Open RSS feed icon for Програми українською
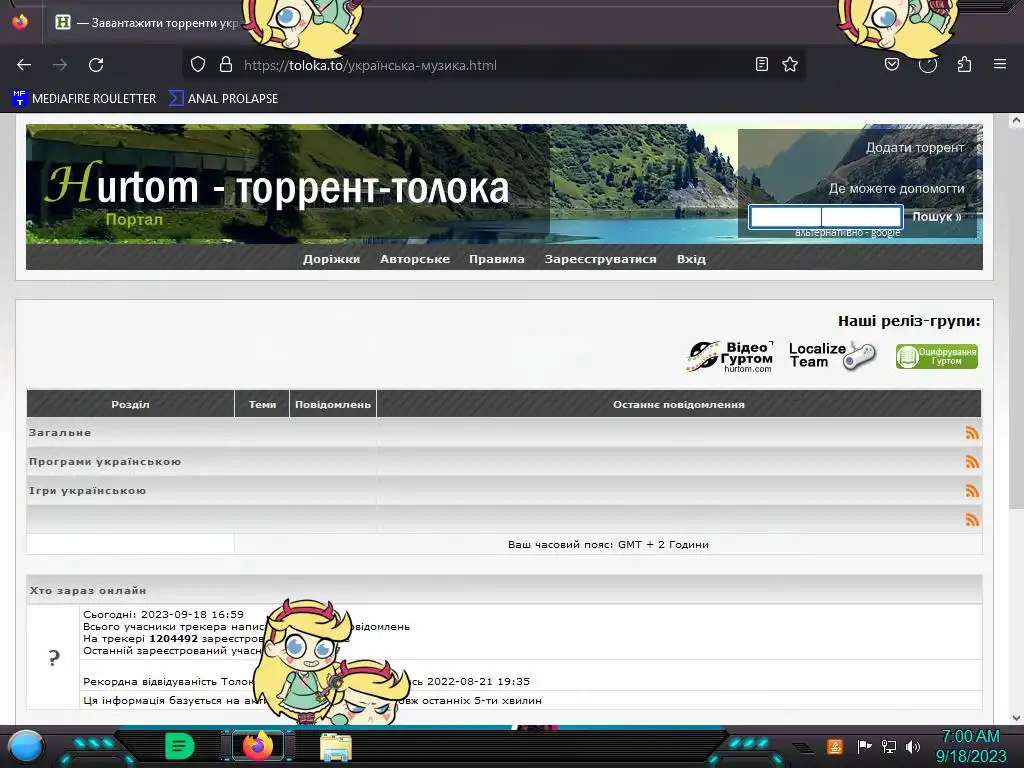 (972, 462)
